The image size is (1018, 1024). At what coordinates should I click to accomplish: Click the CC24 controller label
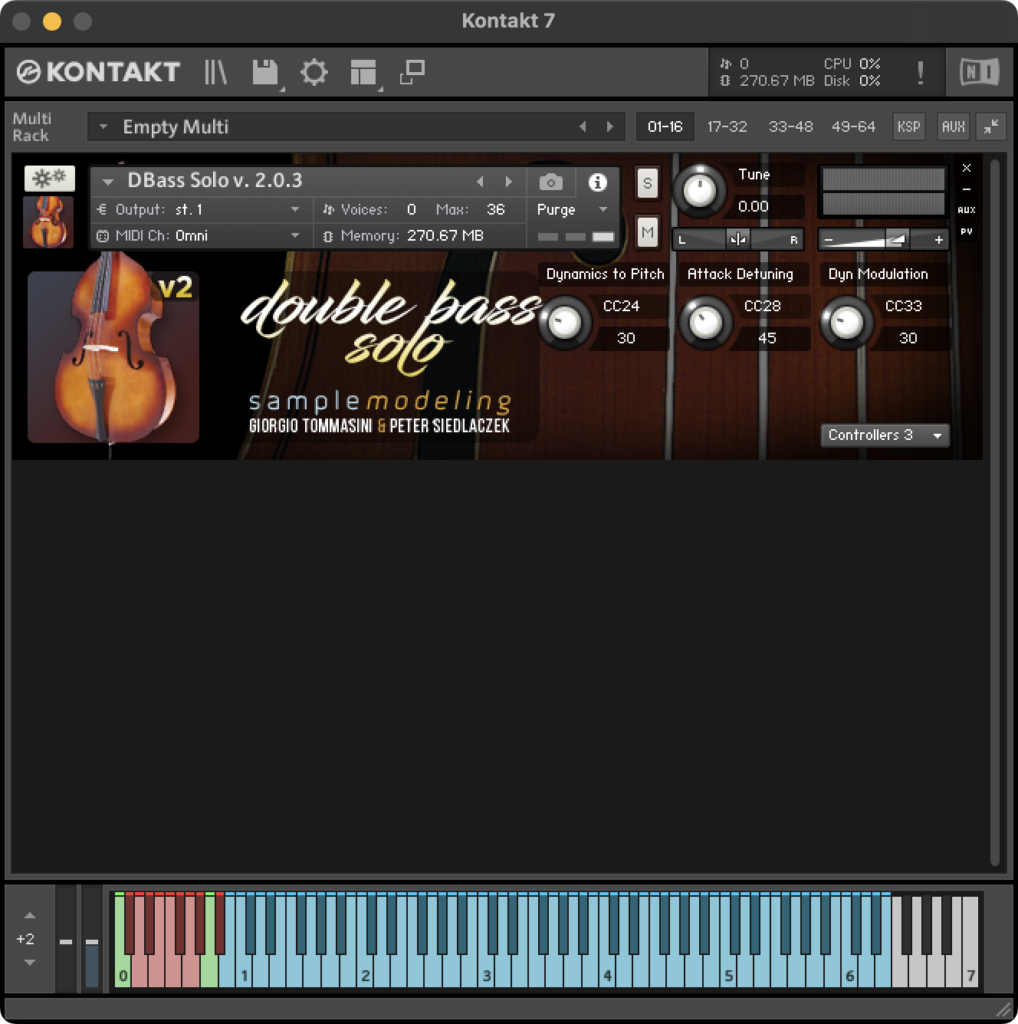click(621, 306)
